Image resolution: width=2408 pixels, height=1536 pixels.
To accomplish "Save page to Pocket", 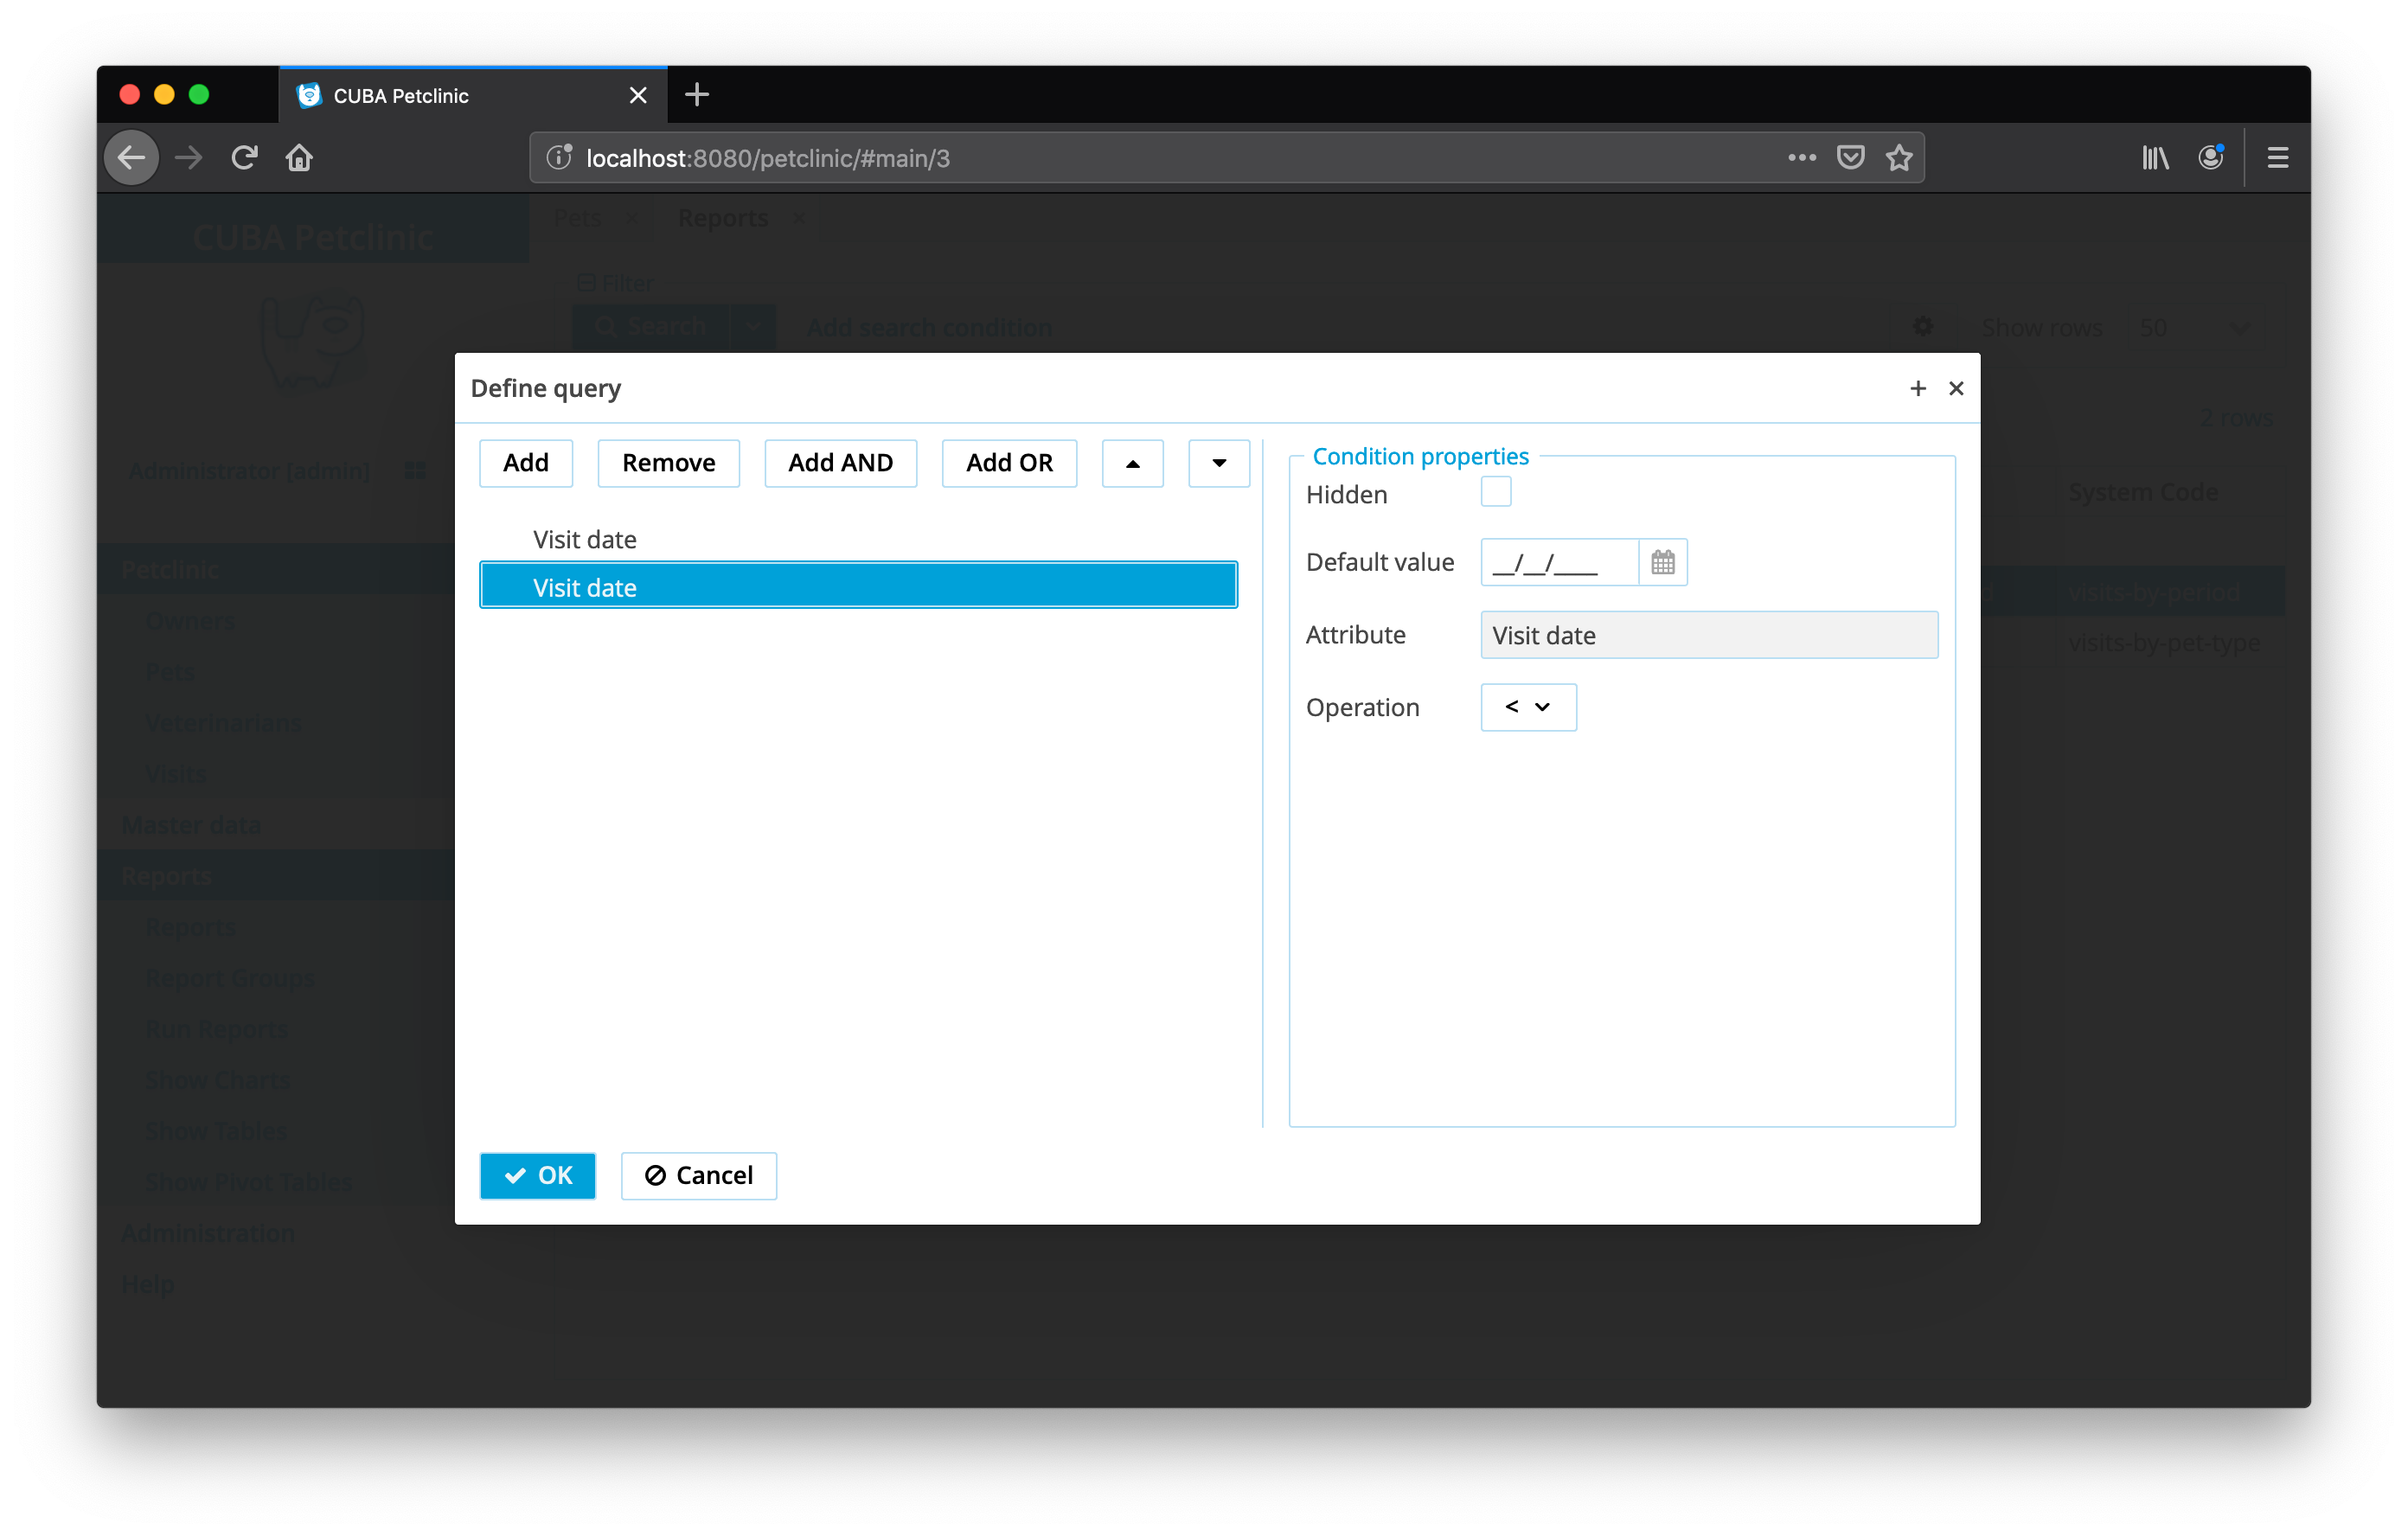I will (x=1850, y=158).
